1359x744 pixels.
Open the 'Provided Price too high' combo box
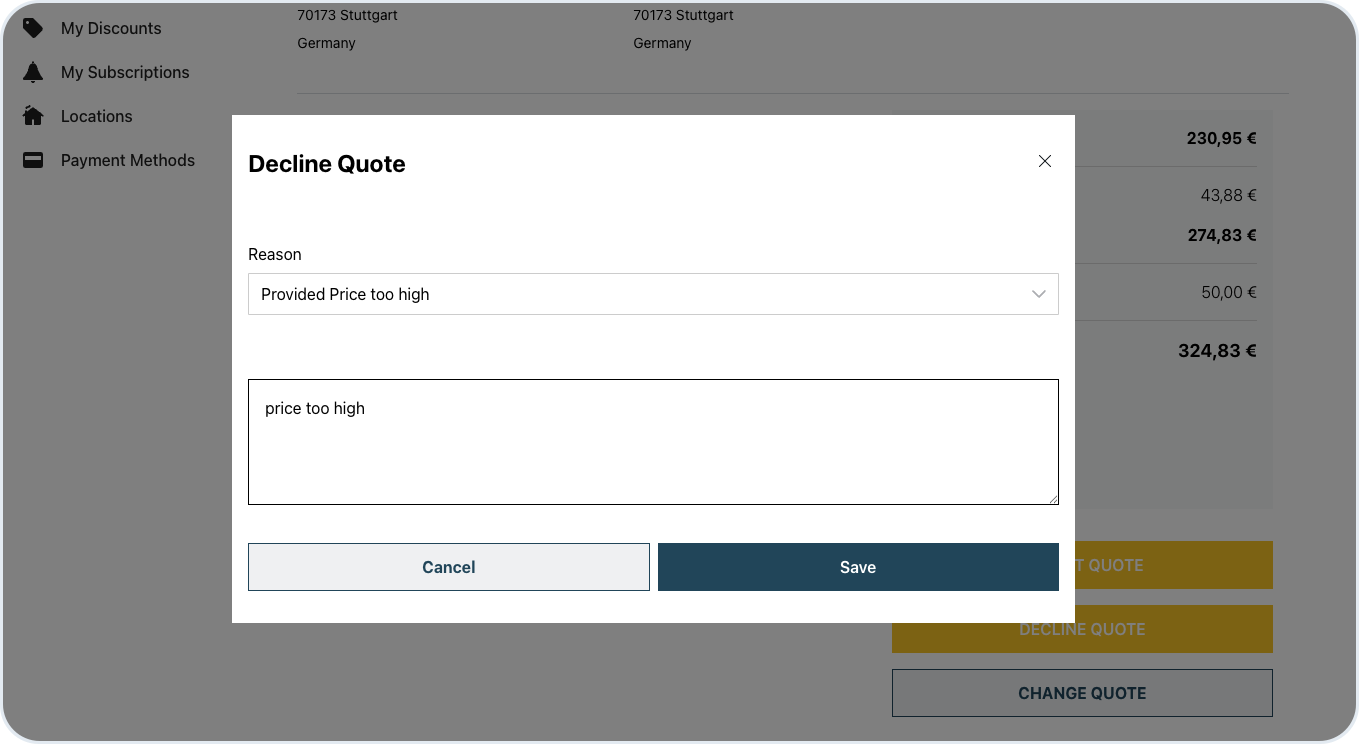(640, 294)
